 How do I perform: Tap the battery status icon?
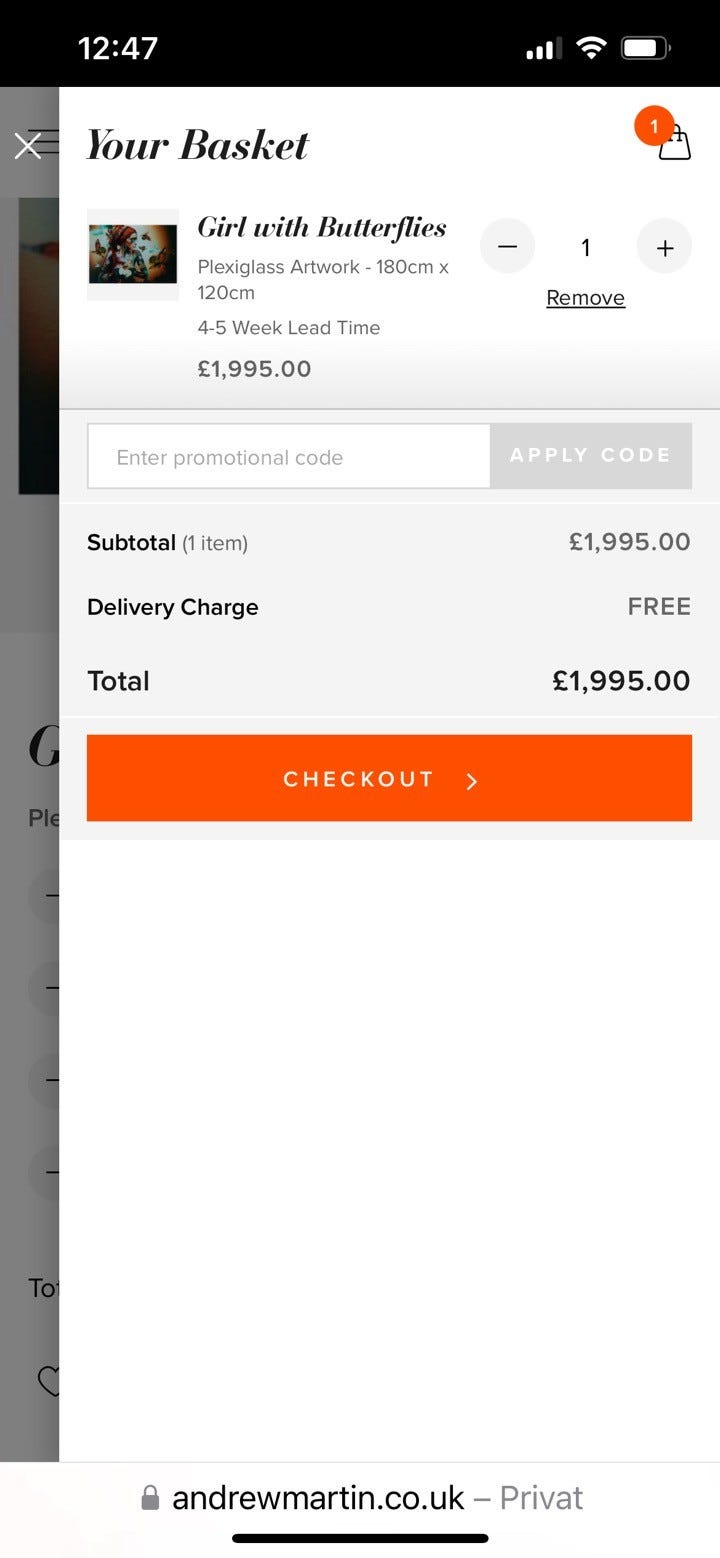click(646, 47)
